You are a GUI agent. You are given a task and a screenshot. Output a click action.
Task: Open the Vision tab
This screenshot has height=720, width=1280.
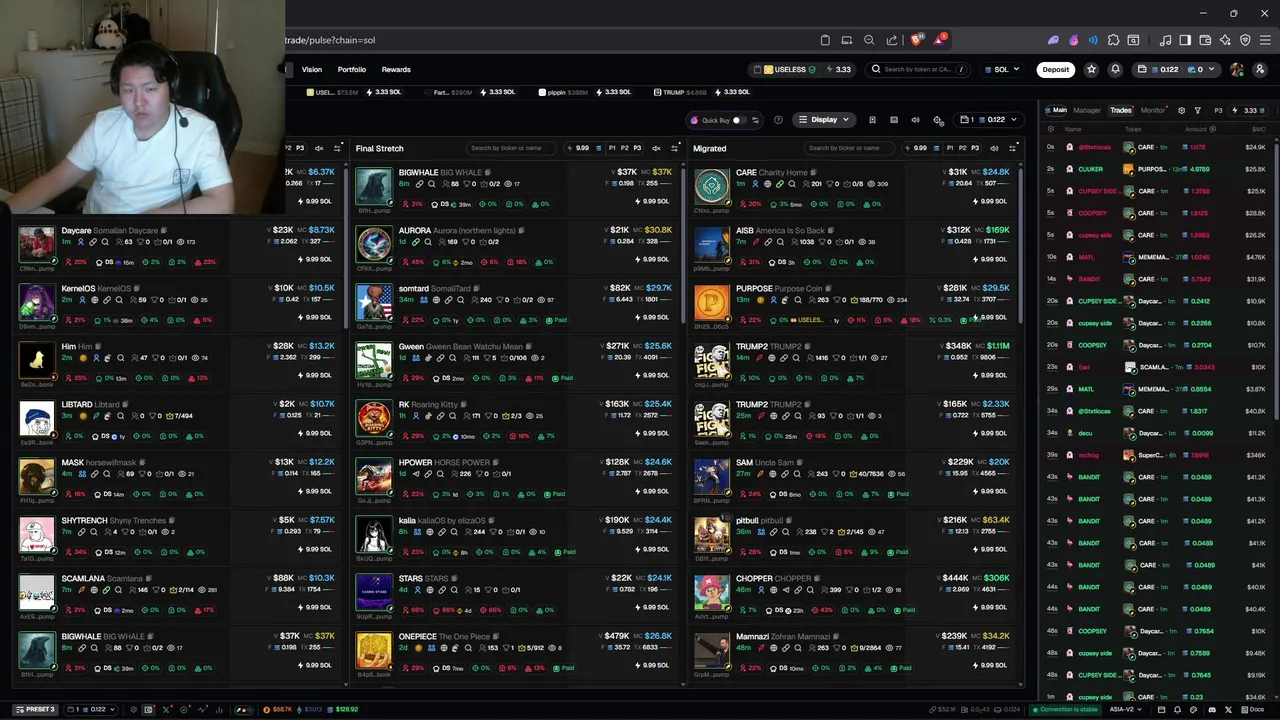pos(312,70)
